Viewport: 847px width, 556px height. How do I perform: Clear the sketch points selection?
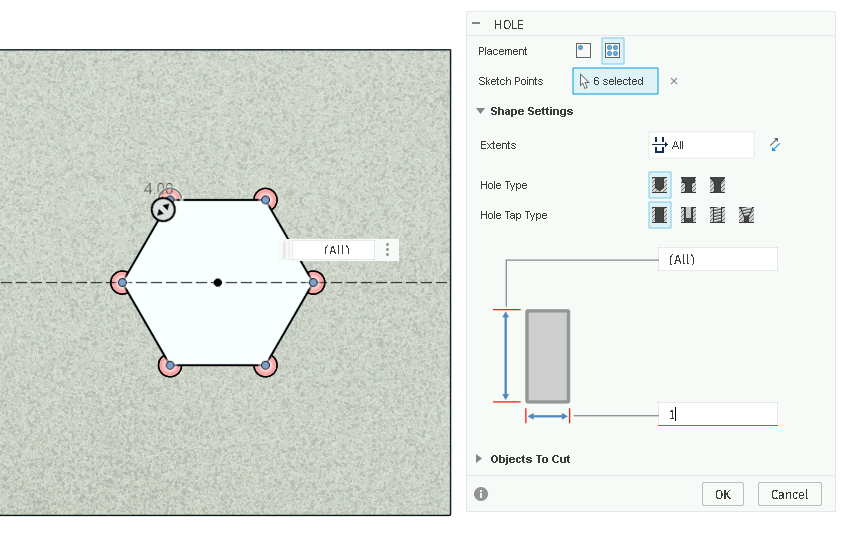pyautogui.click(x=674, y=81)
